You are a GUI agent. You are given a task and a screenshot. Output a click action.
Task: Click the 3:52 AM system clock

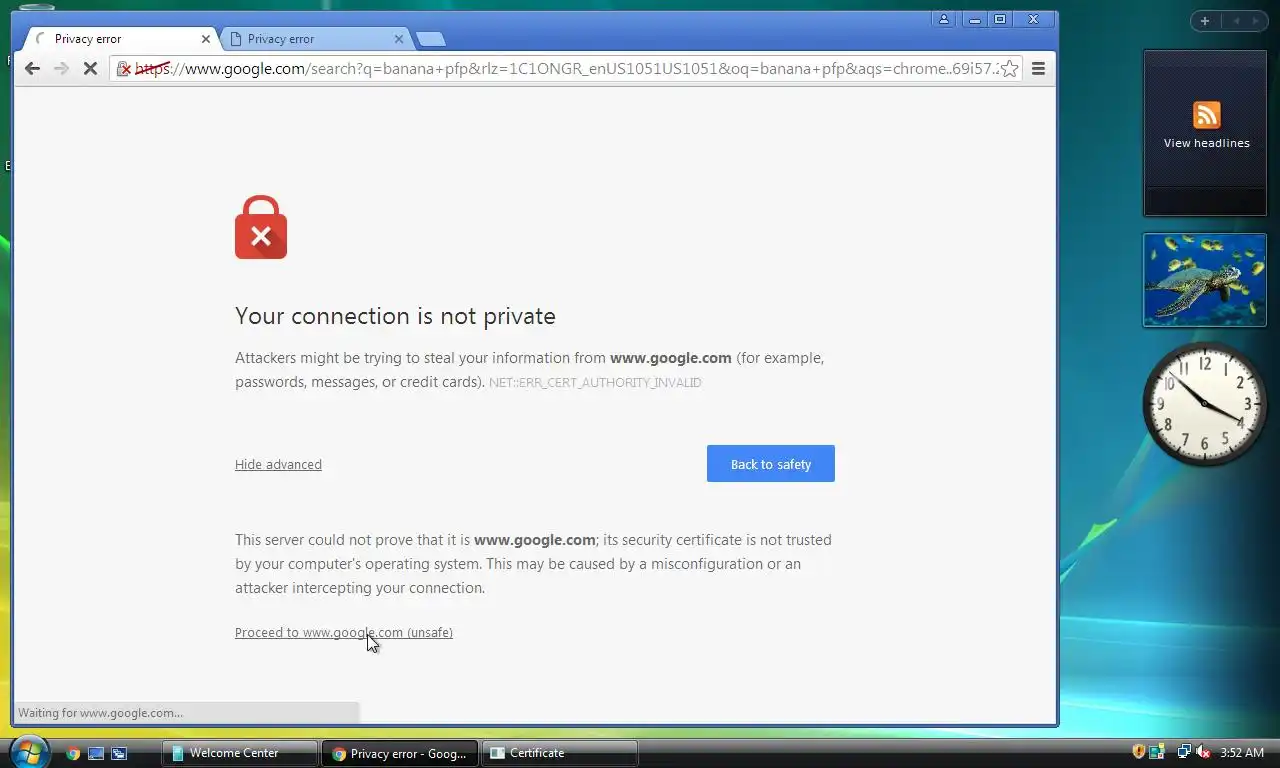(x=1242, y=753)
